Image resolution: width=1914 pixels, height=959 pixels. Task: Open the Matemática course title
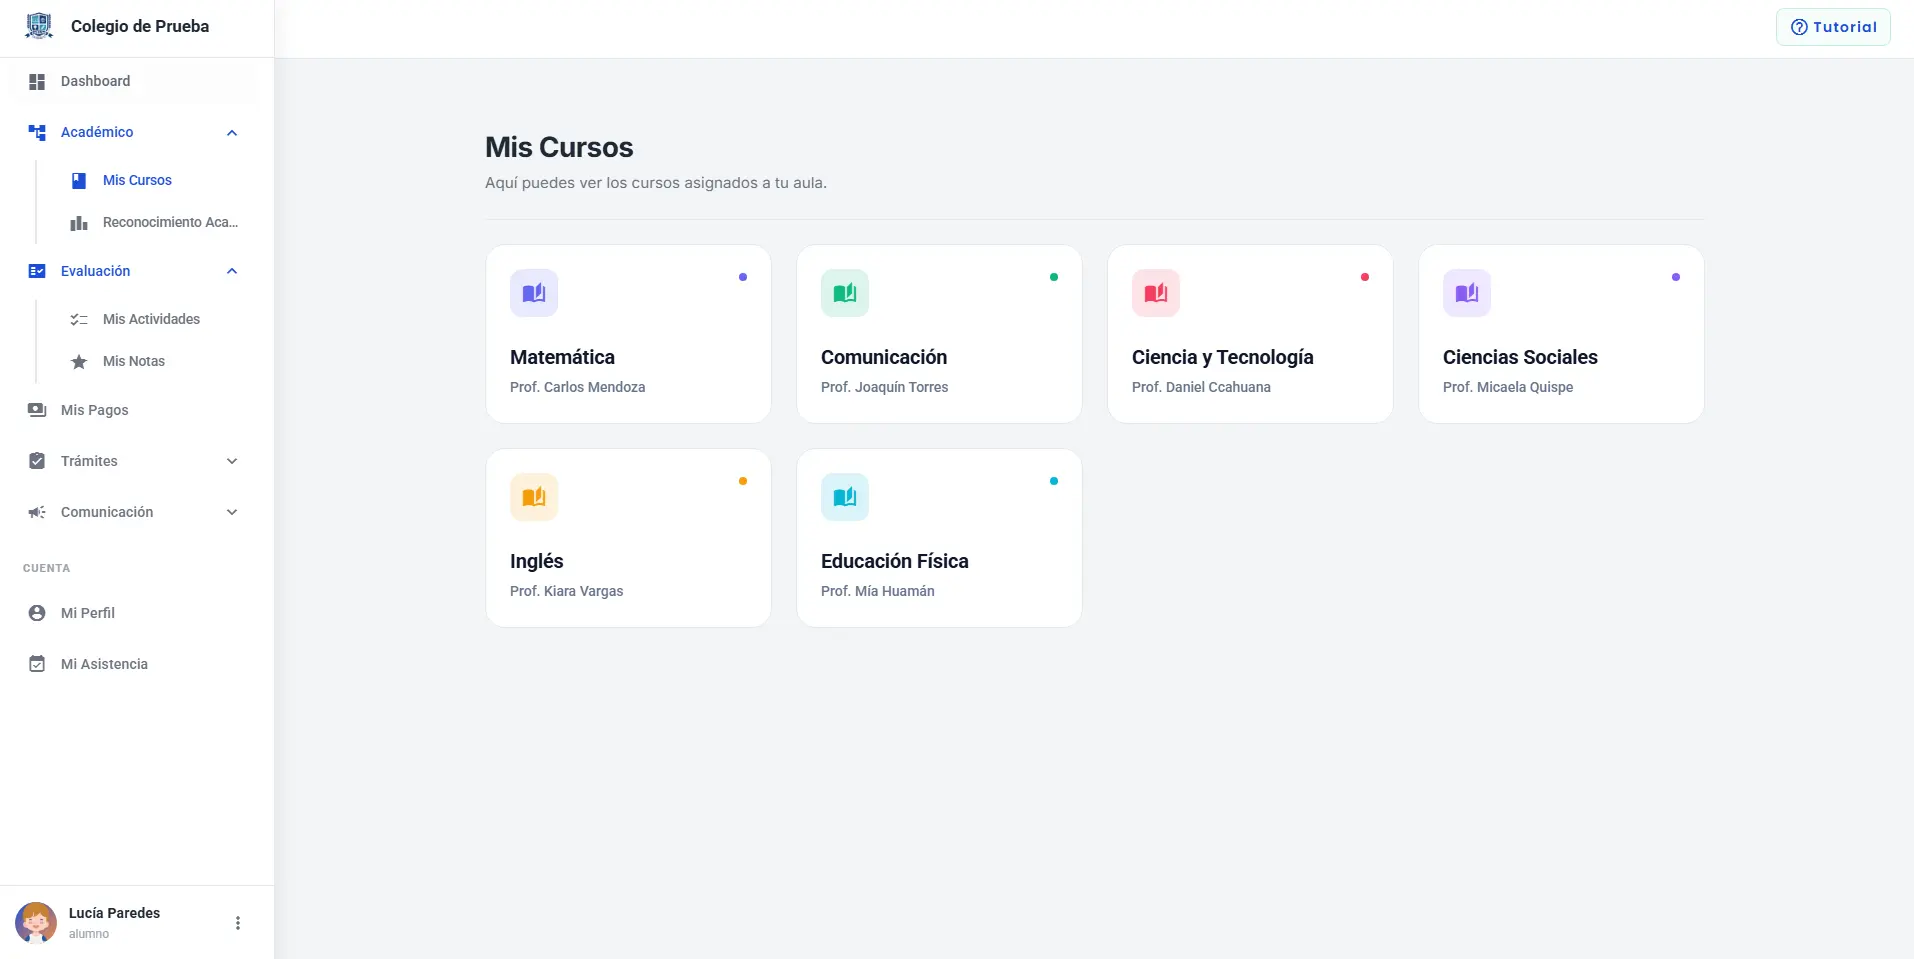tap(562, 358)
